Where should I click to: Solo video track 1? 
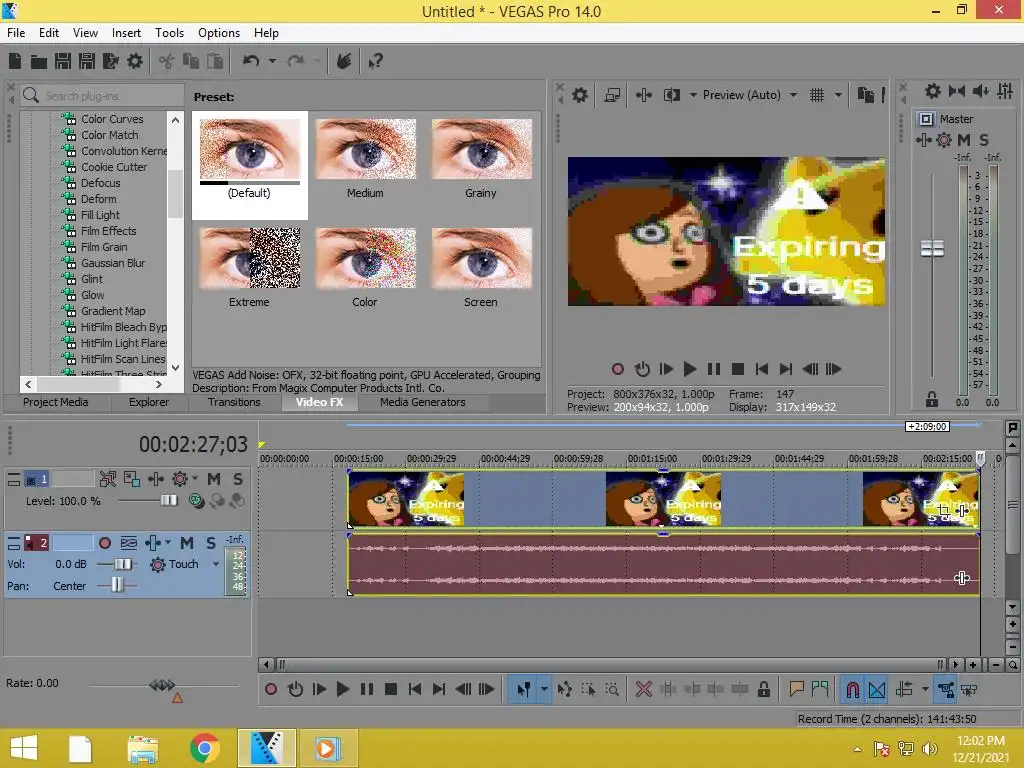click(238, 479)
